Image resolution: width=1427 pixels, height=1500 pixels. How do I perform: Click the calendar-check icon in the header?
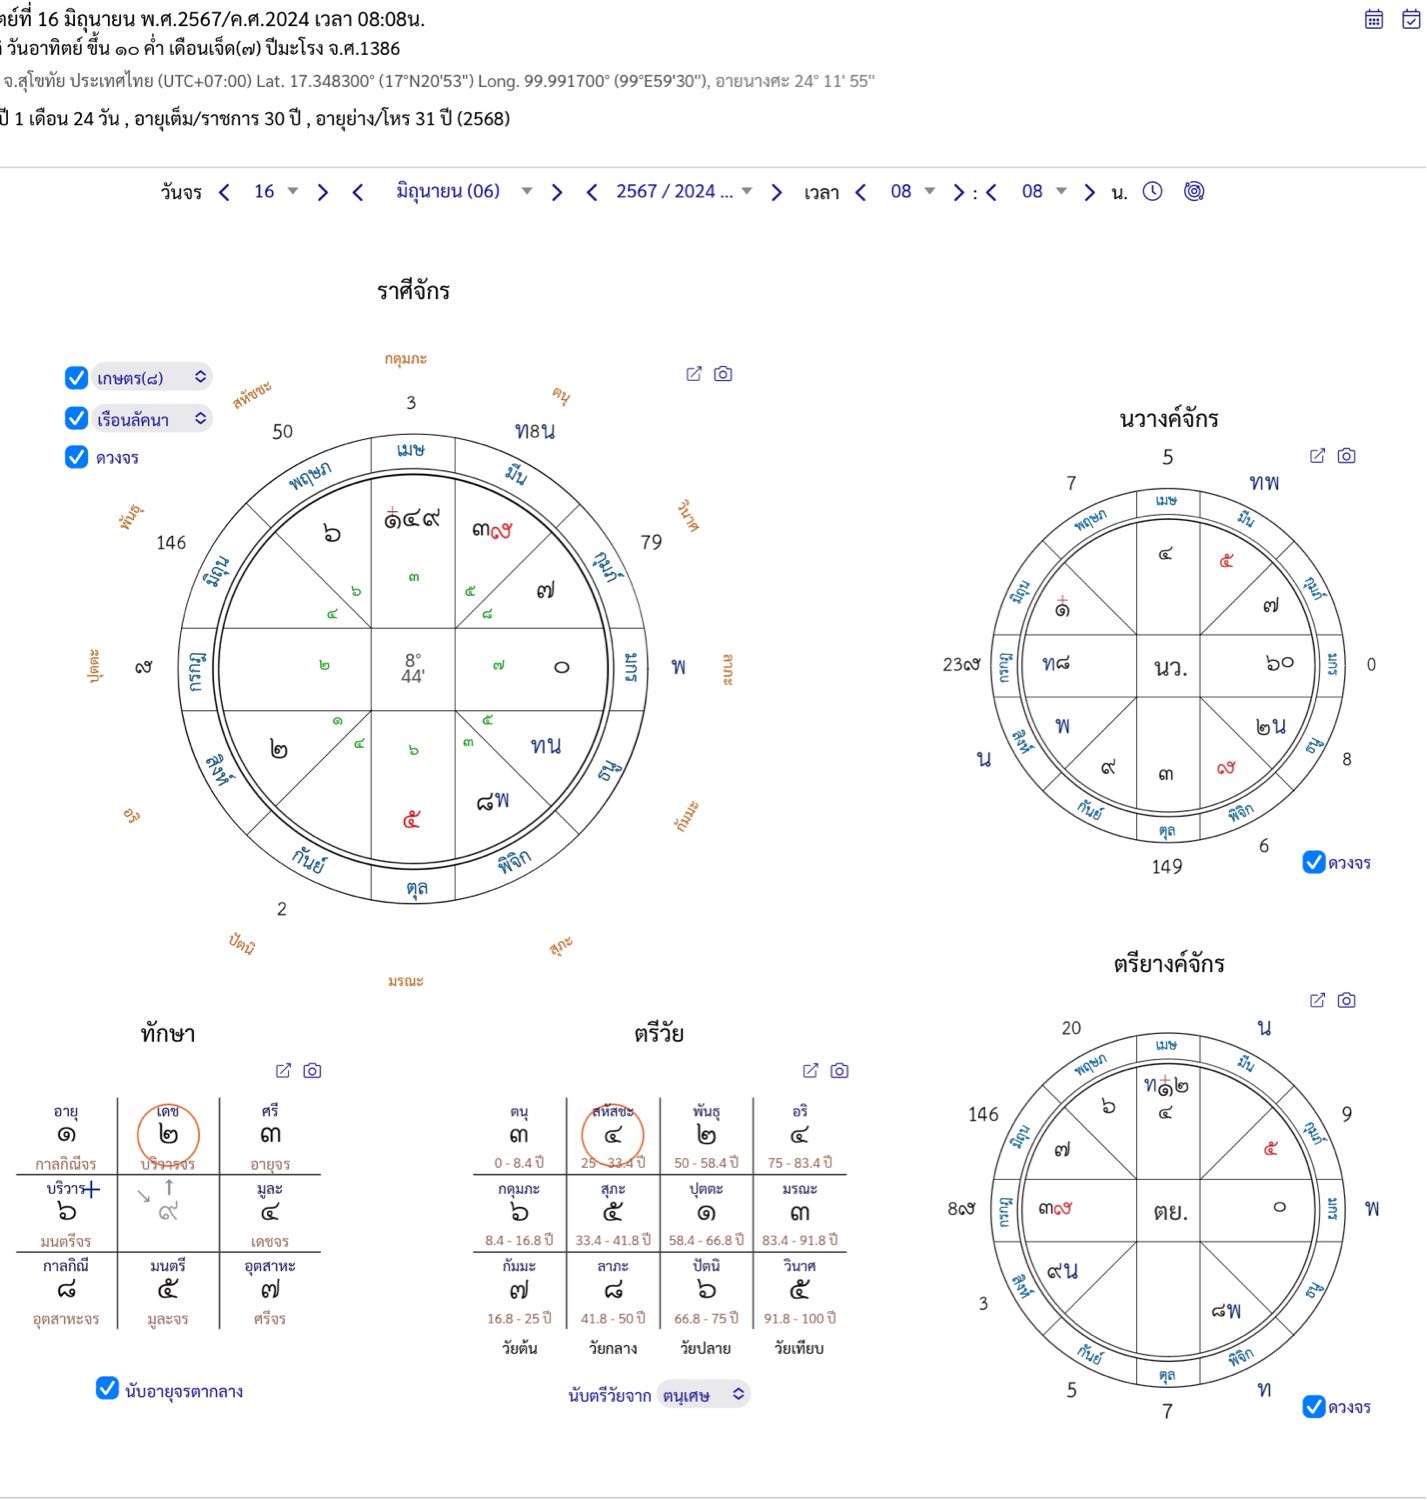click(1411, 19)
